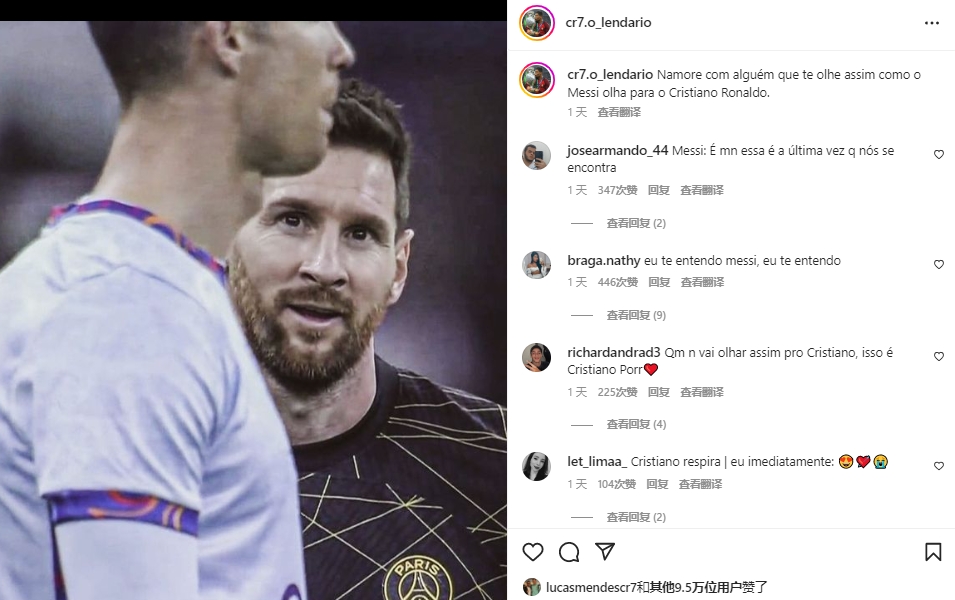Like josearmando_44's comment
Image resolution: width=955 pixels, height=600 pixels.
click(939, 155)
